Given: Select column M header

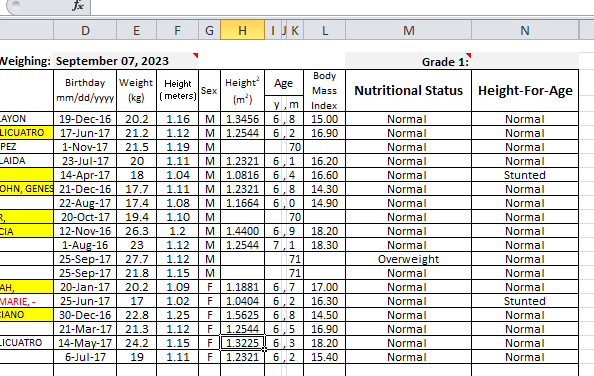Looking at the screenshot, I should tap(408, 30).
